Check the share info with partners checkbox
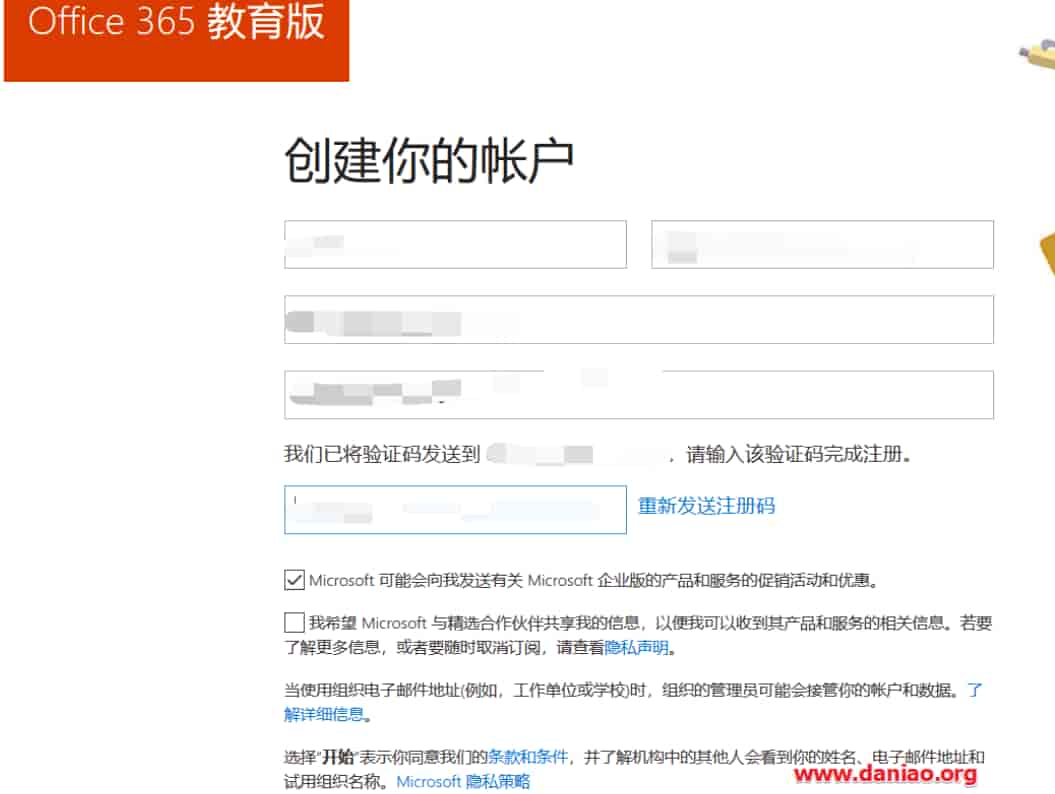This screenshot has width=1055, height=794. coord(294,622)
